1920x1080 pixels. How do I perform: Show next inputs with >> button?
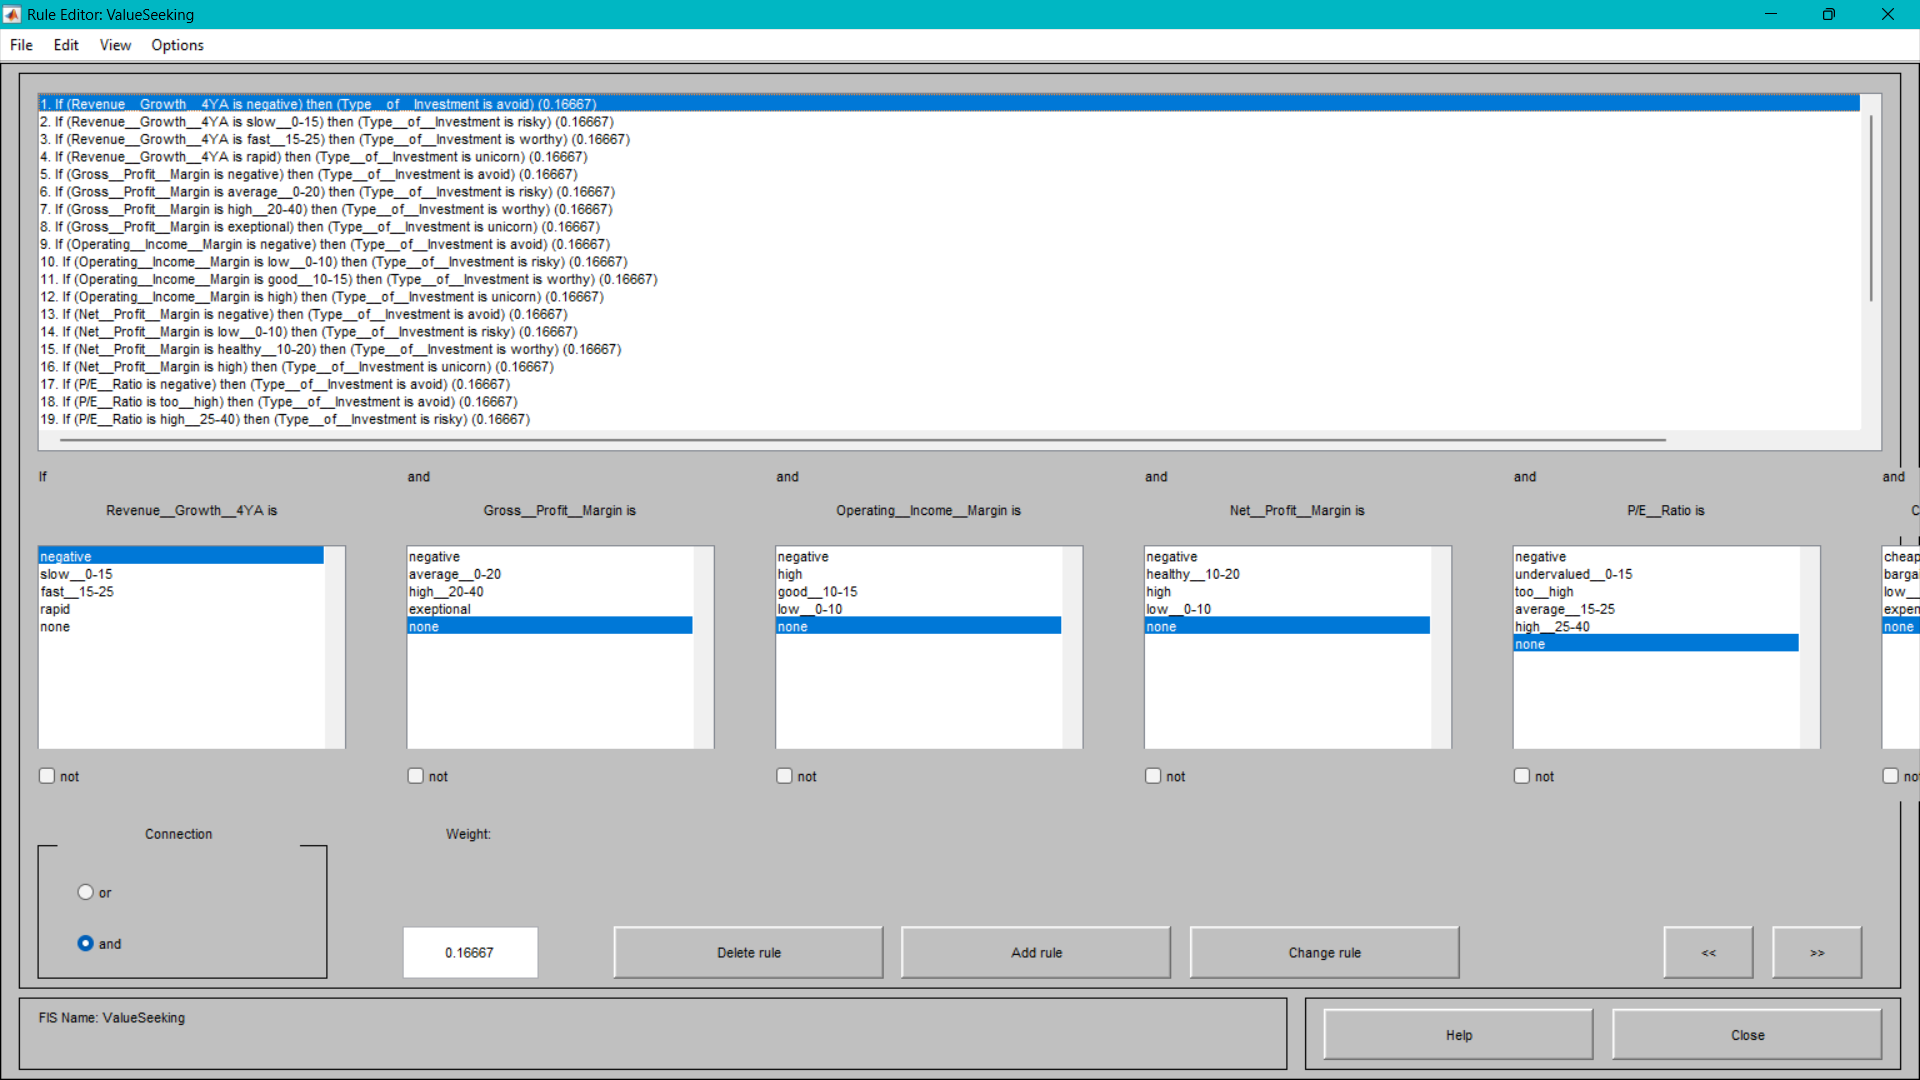[1816, 952]
